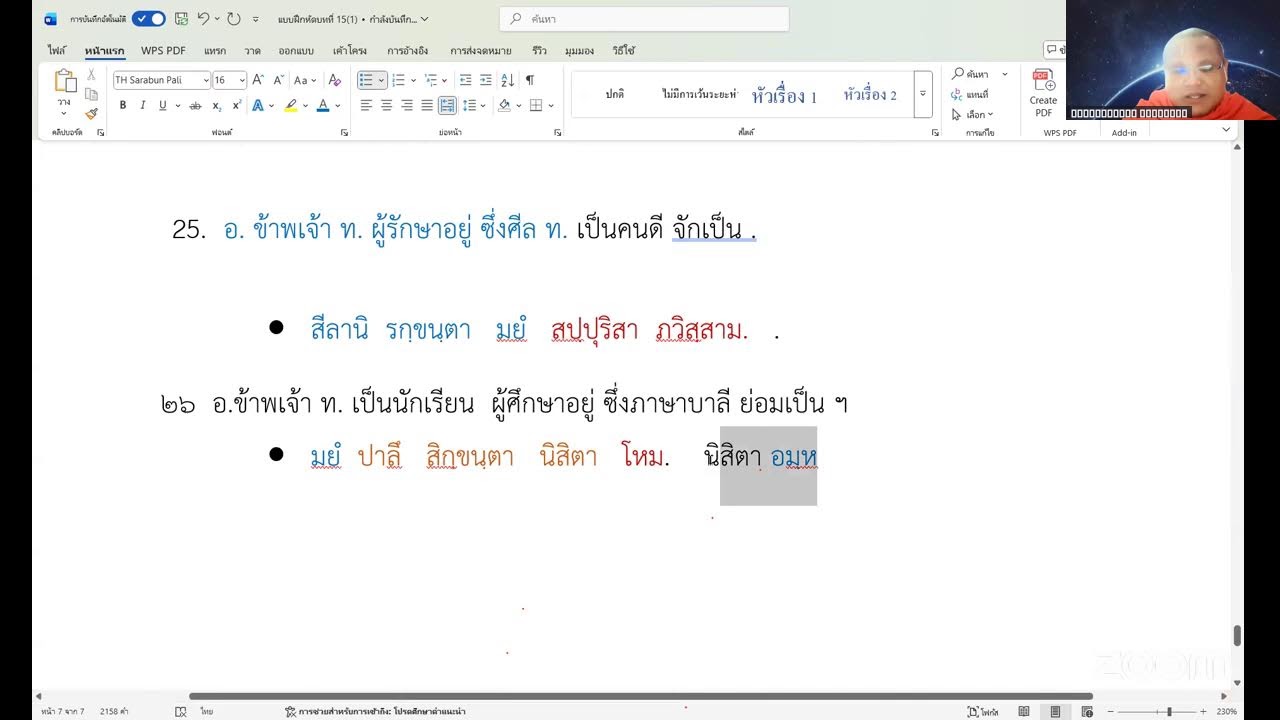This screenshot has width=1280, height=720.
Task: Justify the paragraph text
Action: point(427,105)
